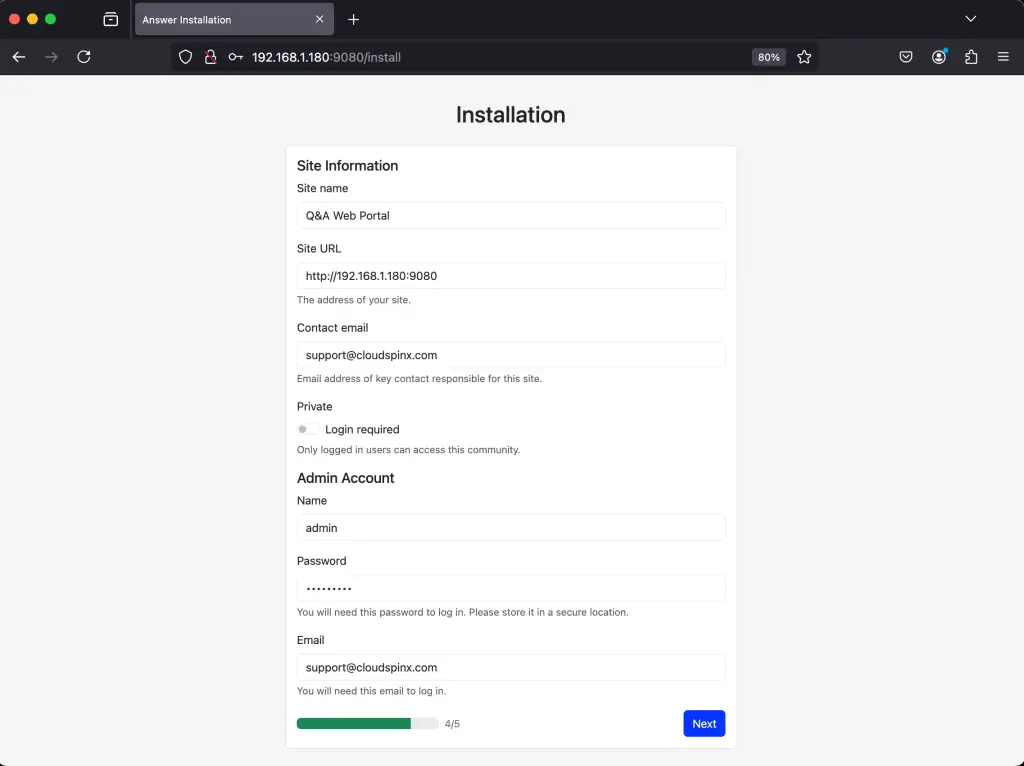
Task: Open the hamburger application menu
Action: (x=1002, y=57)
